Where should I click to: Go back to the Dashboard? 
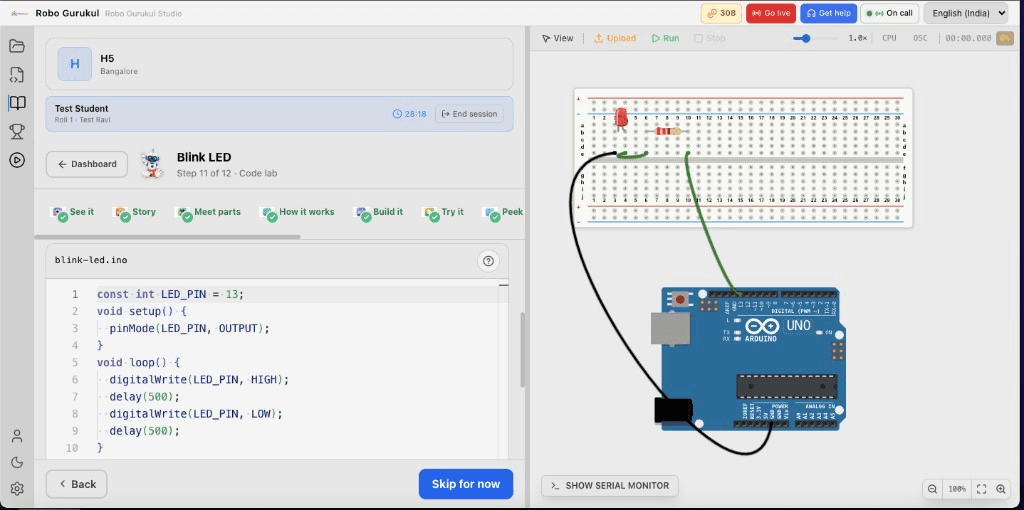[86, 164]
